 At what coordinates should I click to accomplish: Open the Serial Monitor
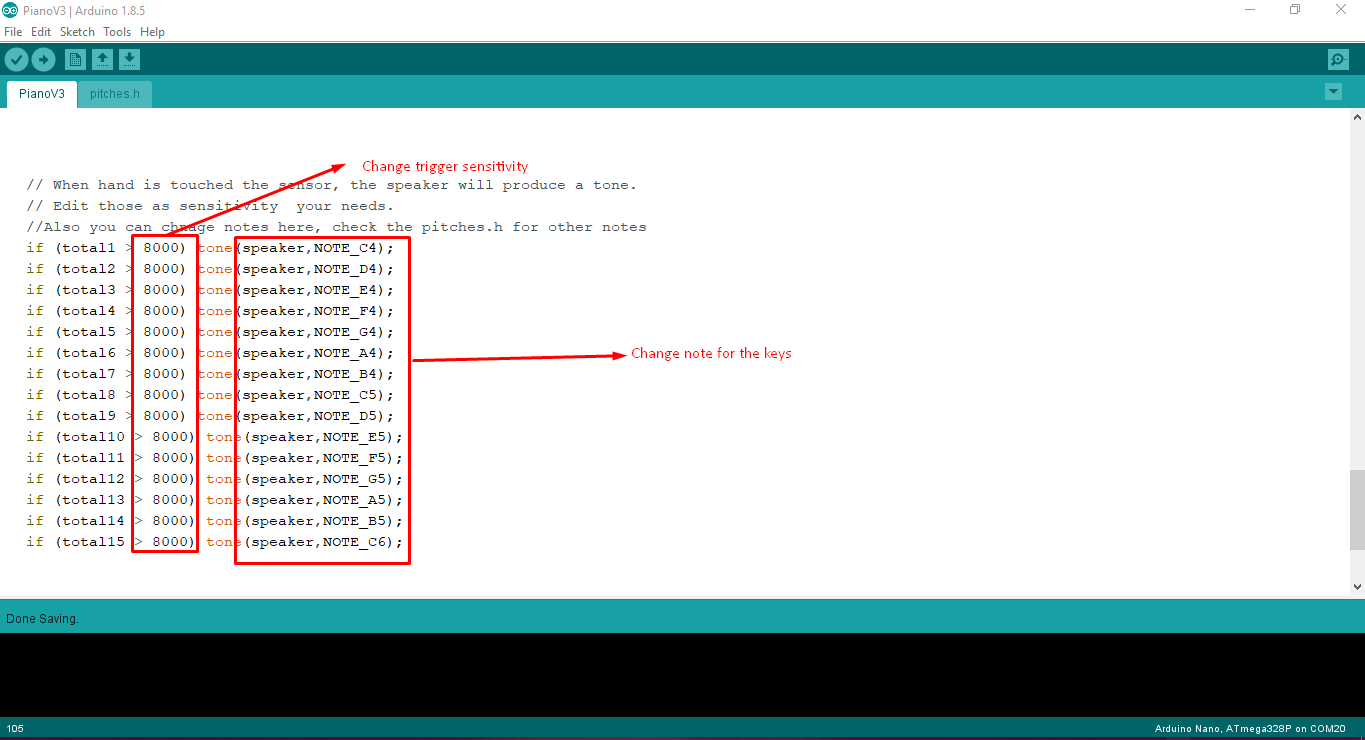(x=1338, y=60)
